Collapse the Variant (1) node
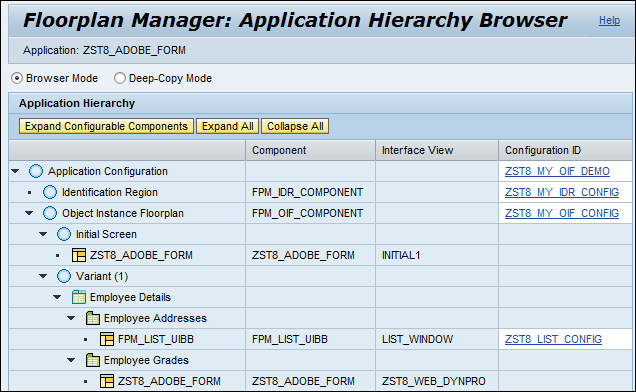The image size is (636, 392). 43,276
